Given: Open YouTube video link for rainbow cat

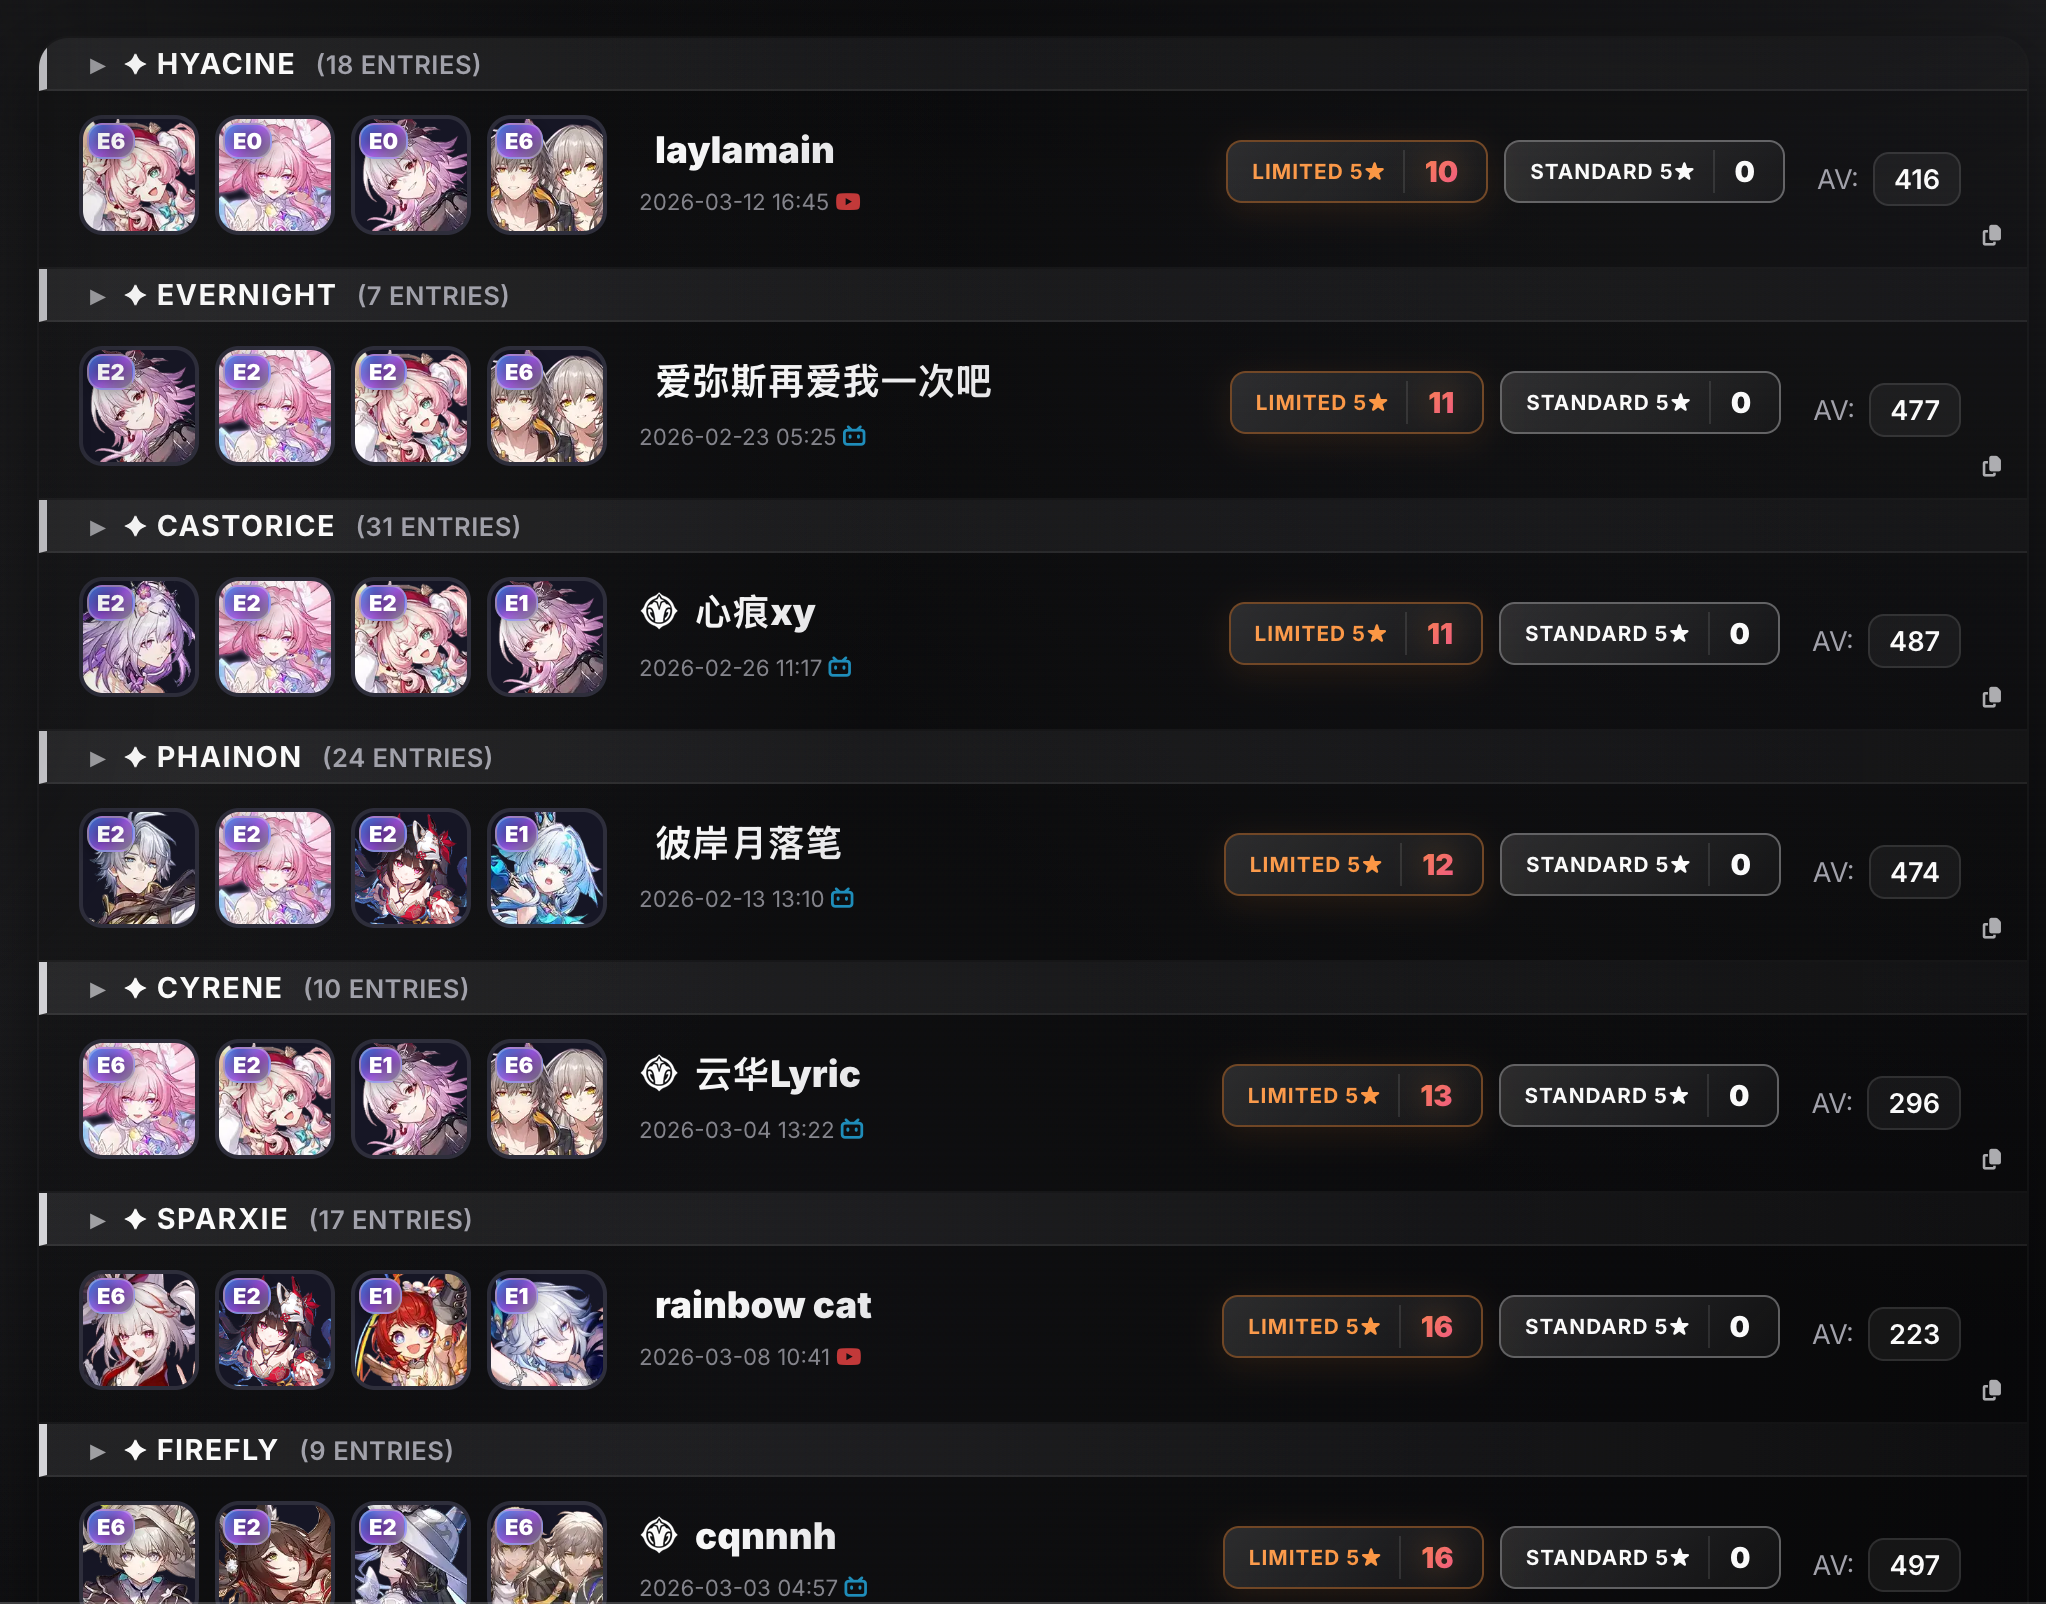Looking at the screenshot, I should pos(848,1357).
